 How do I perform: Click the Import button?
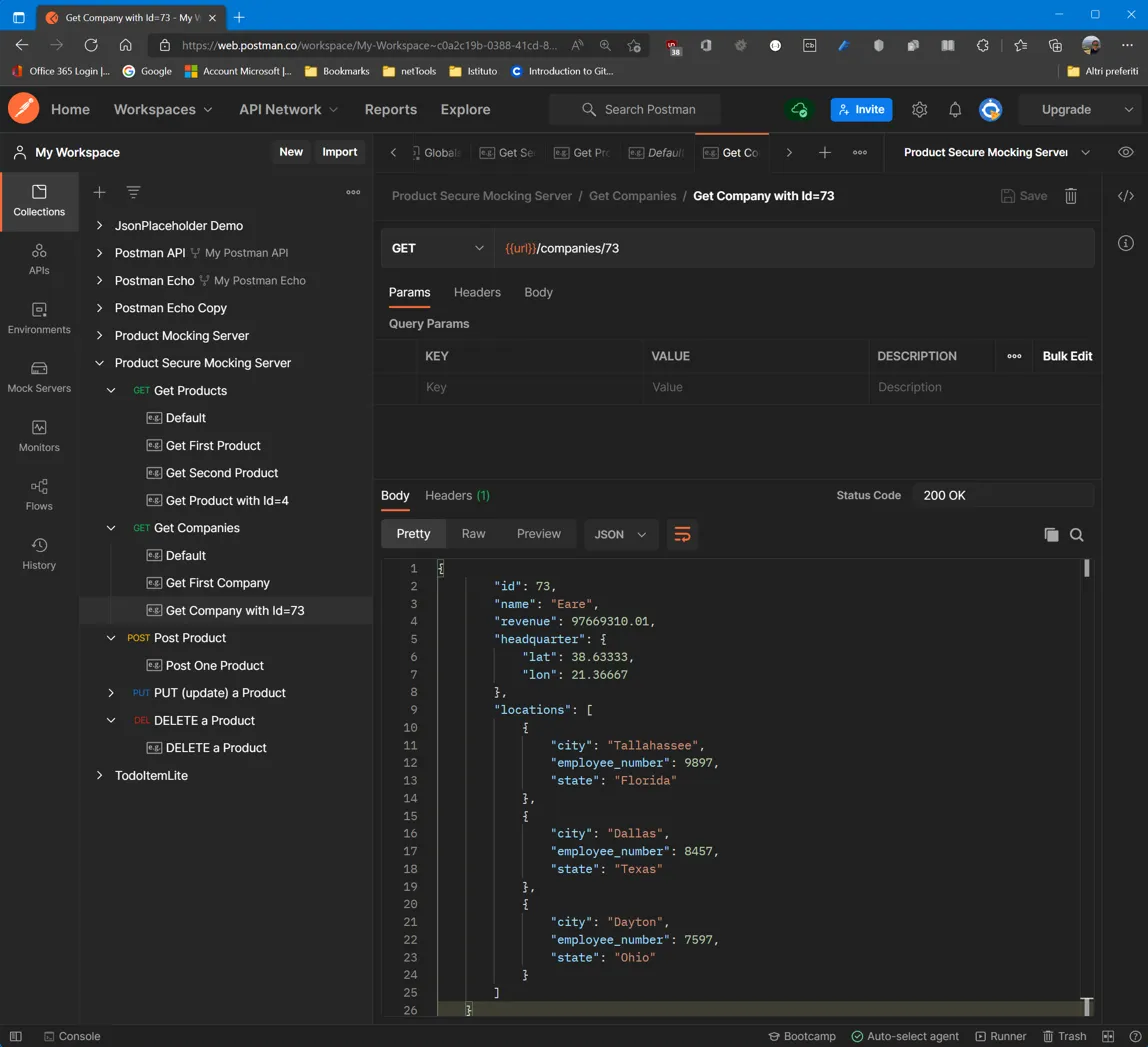click(x=340, y=152)
